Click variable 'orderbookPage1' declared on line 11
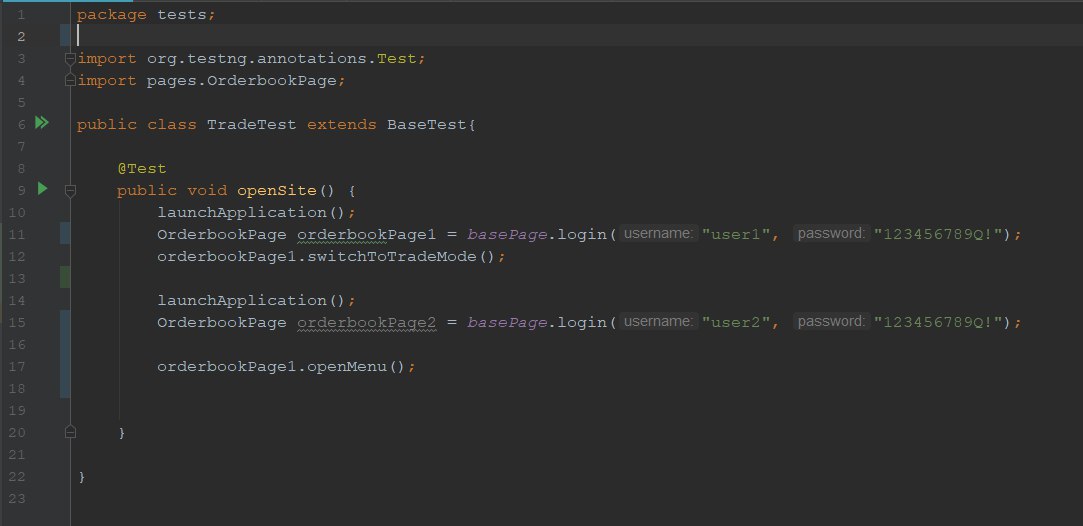1083x526 pixels. (x=367, y=235)
